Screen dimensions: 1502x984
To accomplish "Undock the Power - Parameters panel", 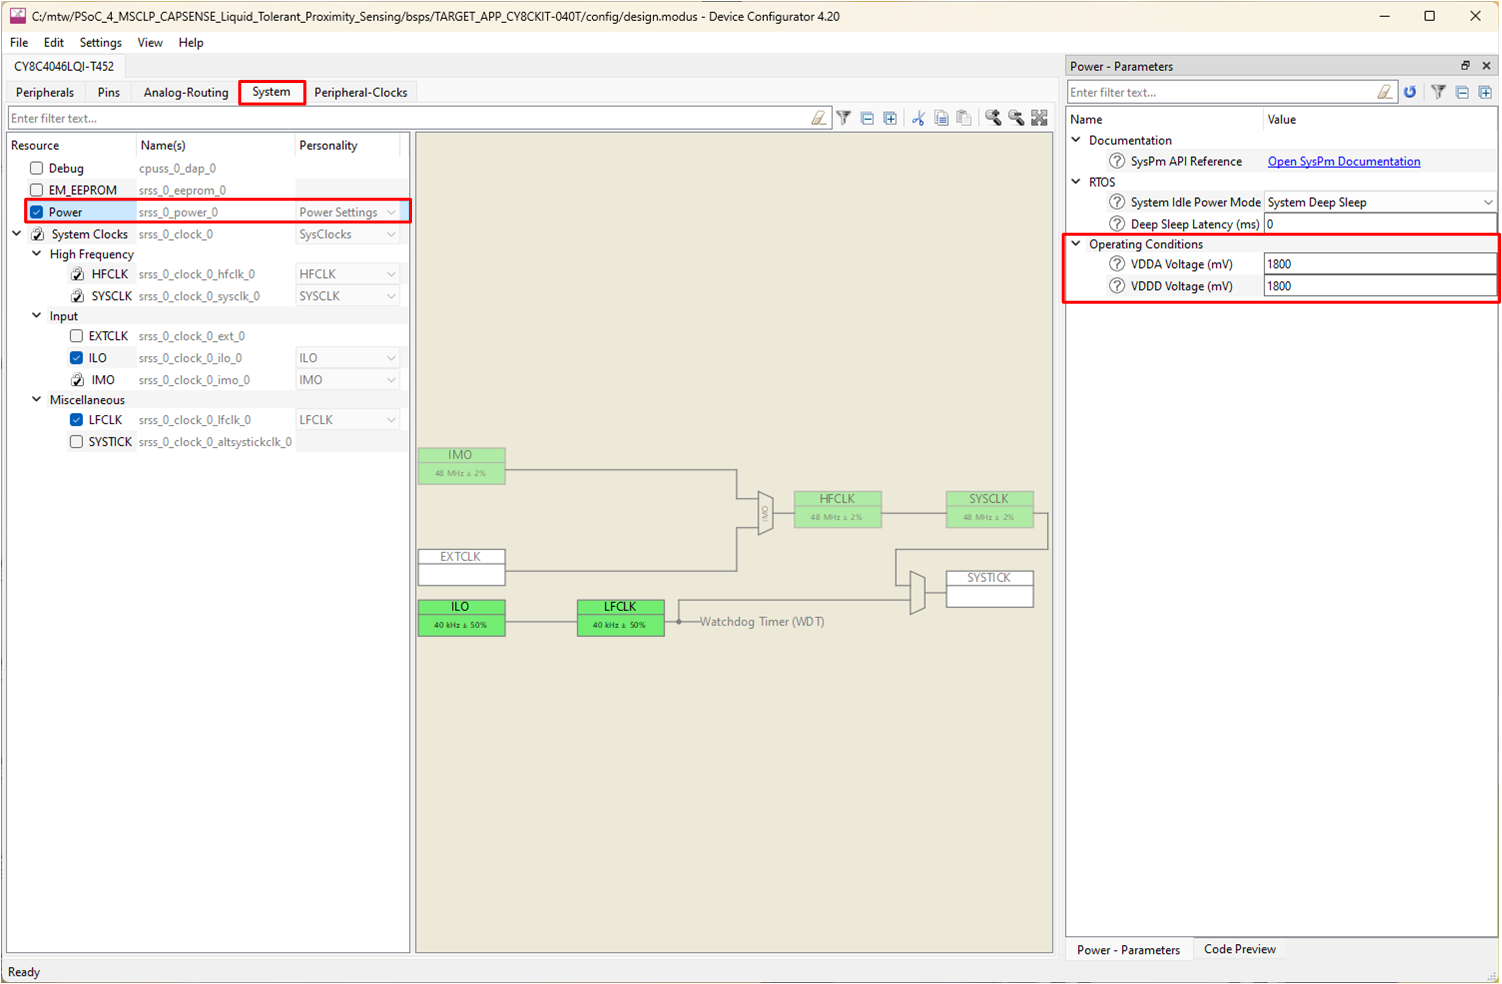I will [1465, 66].
